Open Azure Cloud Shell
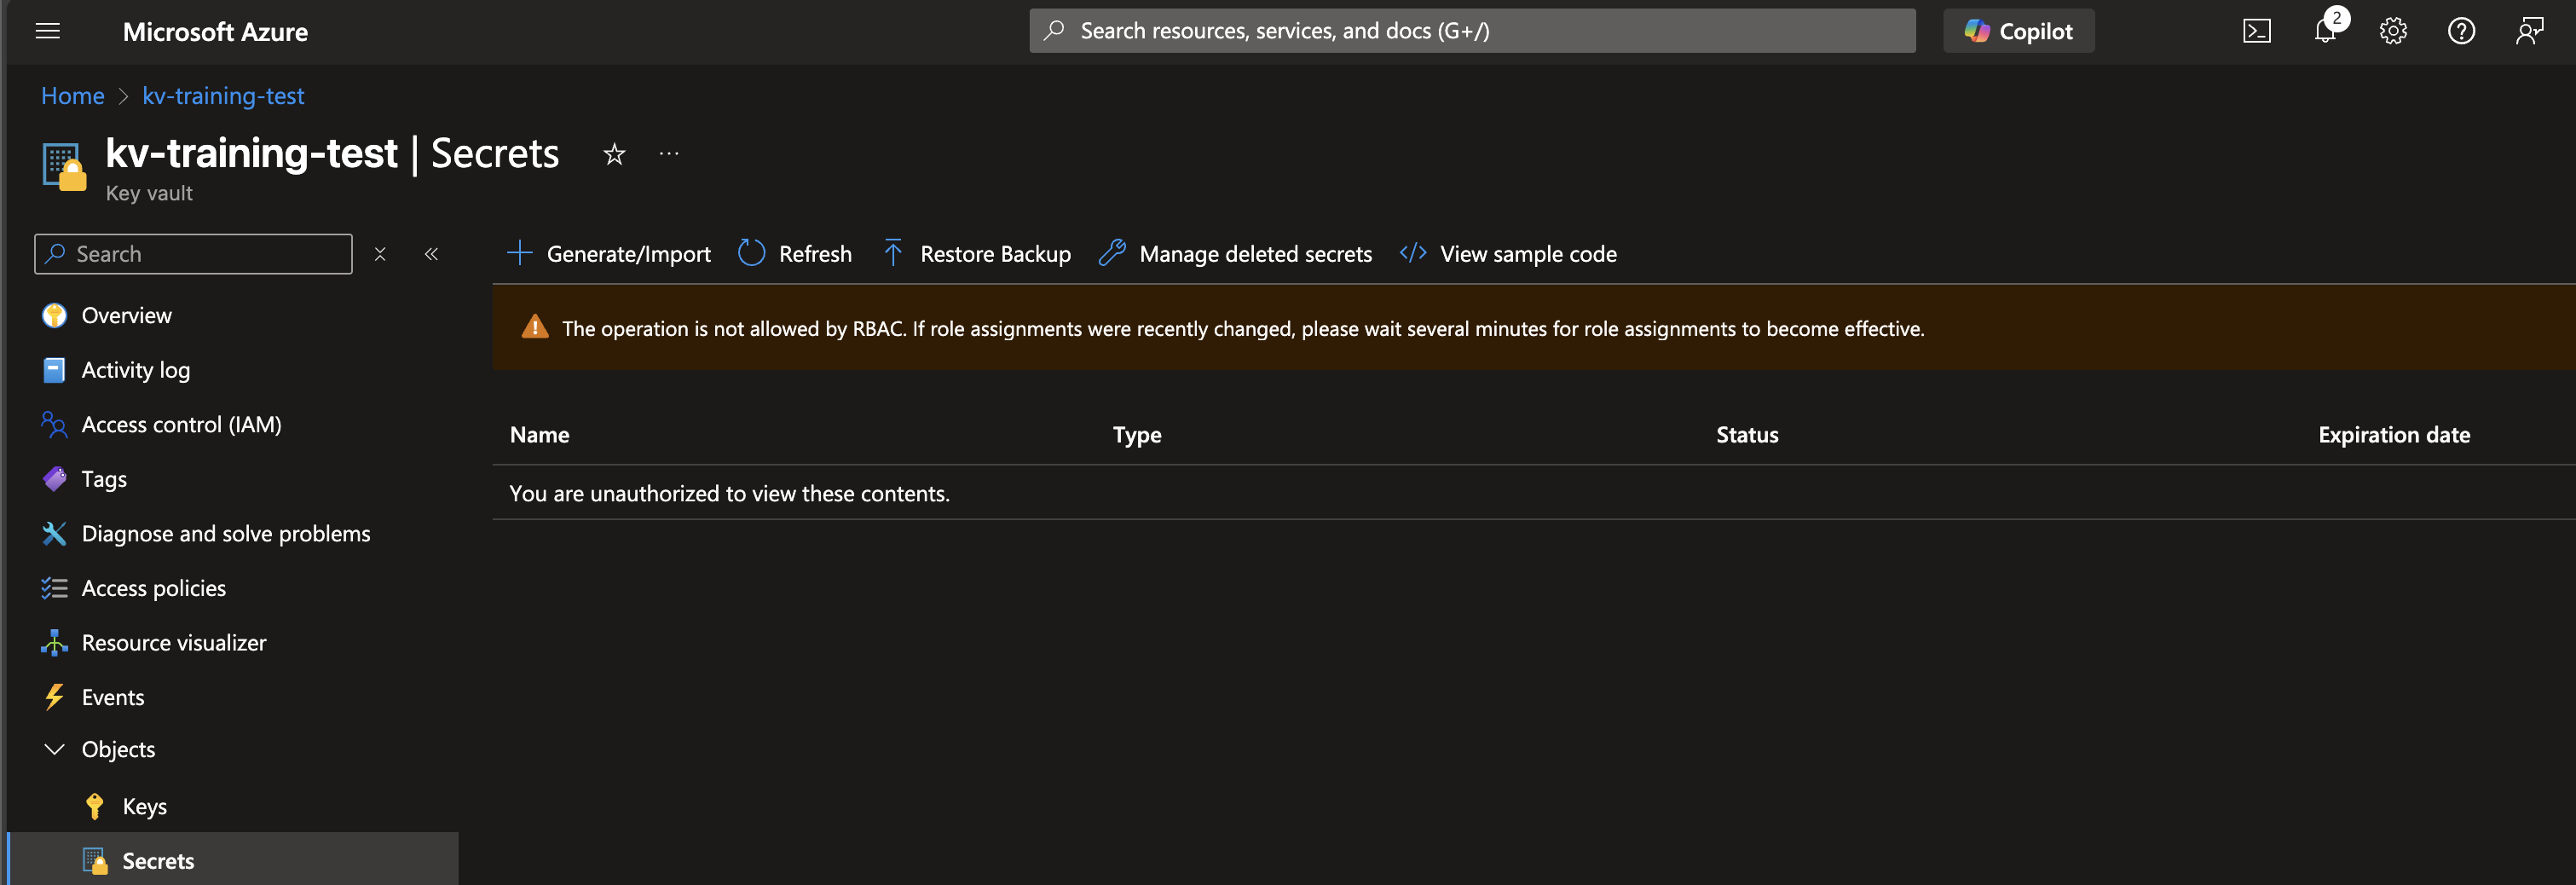Viewport: 2576px width, 885px height. [x=2256, y=30]
